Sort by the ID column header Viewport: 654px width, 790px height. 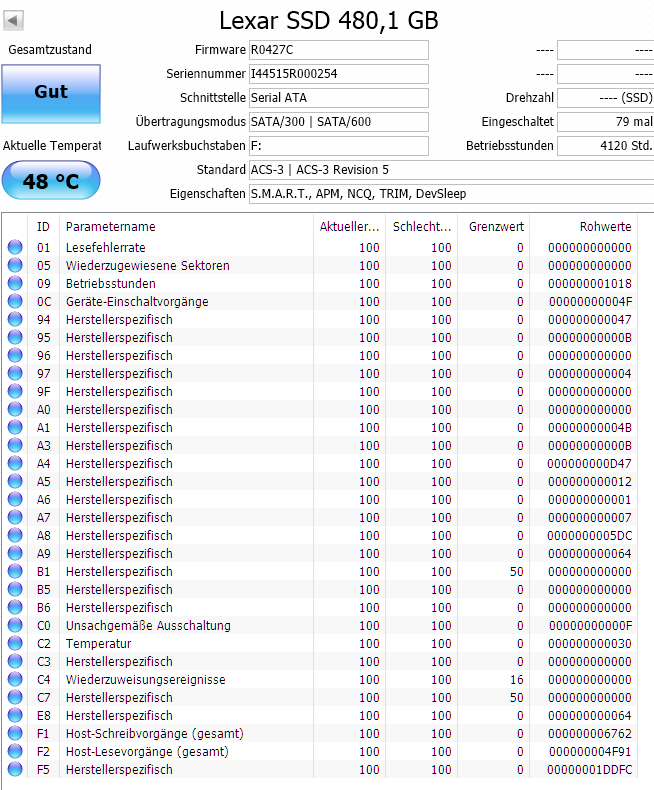point(43,227)
